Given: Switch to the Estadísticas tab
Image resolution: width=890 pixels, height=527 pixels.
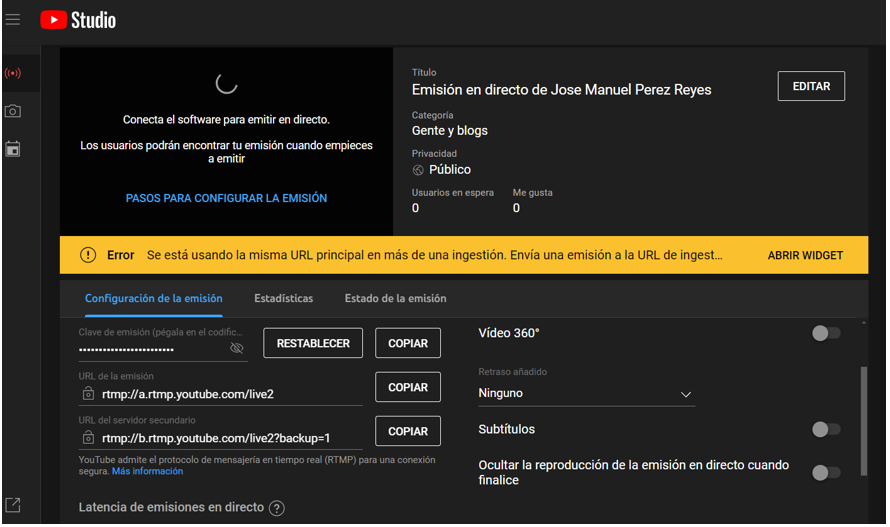Looking at the screenshot, I should click(283, 298).
